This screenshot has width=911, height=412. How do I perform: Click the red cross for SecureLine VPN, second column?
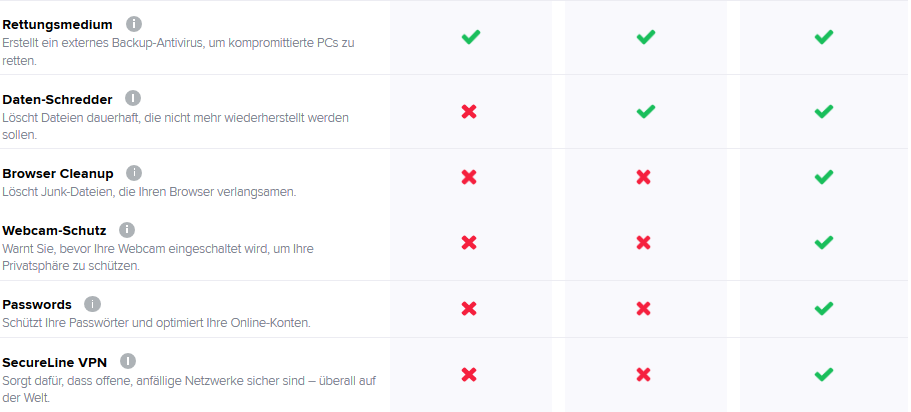(x=644, y=375)
